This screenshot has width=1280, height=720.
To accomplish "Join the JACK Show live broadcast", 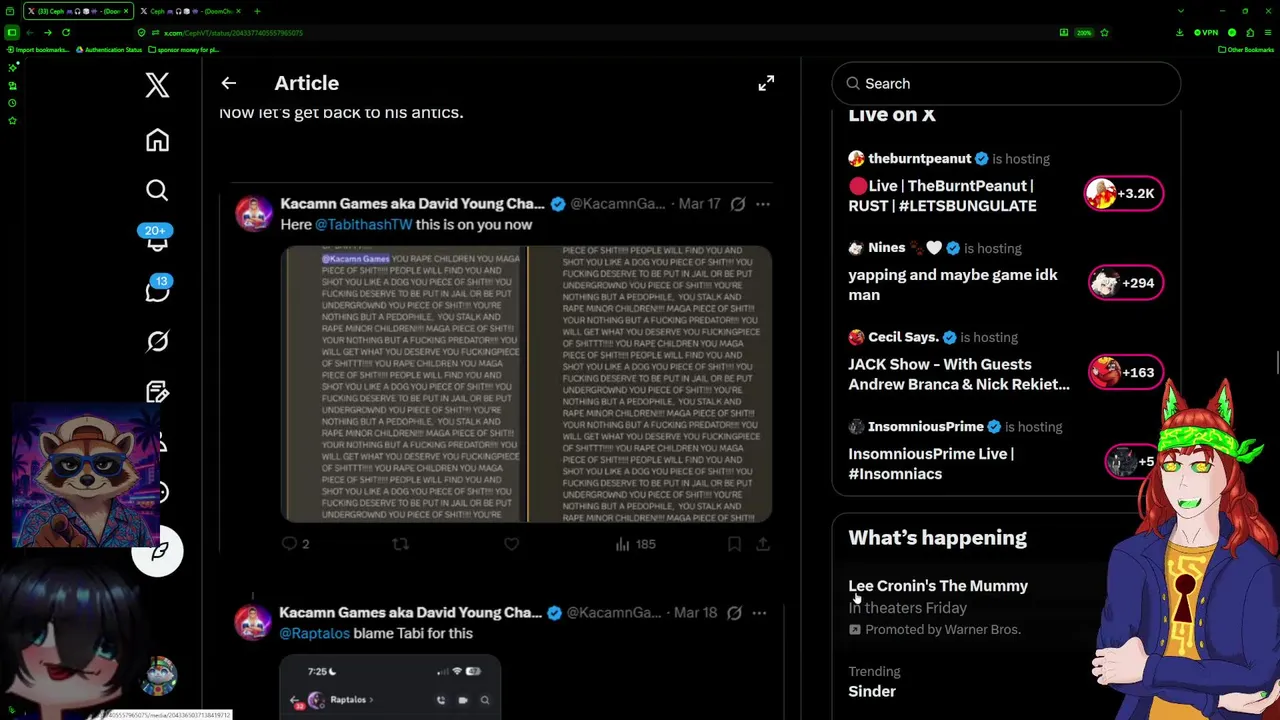I will (x=958, y=374).
